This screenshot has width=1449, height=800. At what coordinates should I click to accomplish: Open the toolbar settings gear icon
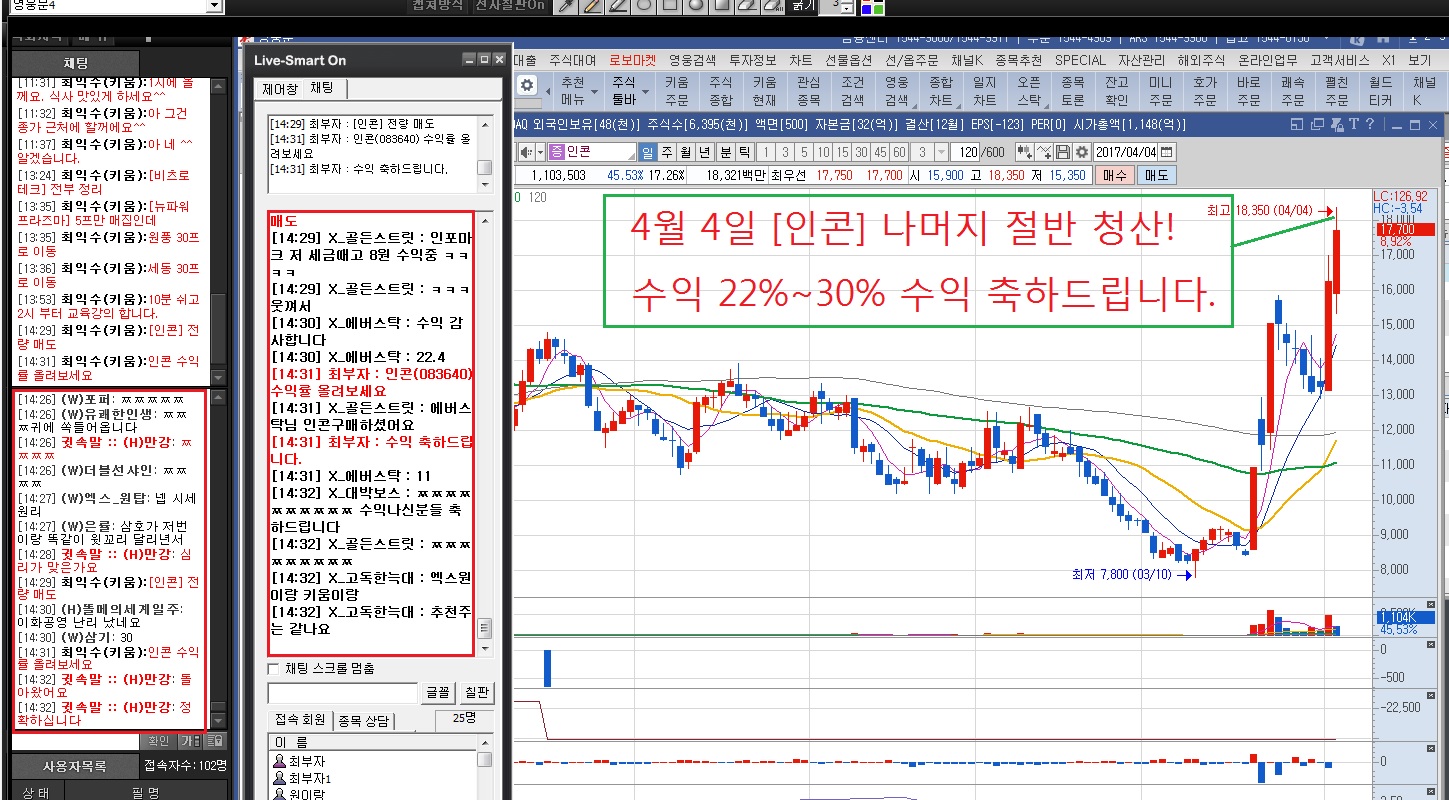click(x=527, y=84)
